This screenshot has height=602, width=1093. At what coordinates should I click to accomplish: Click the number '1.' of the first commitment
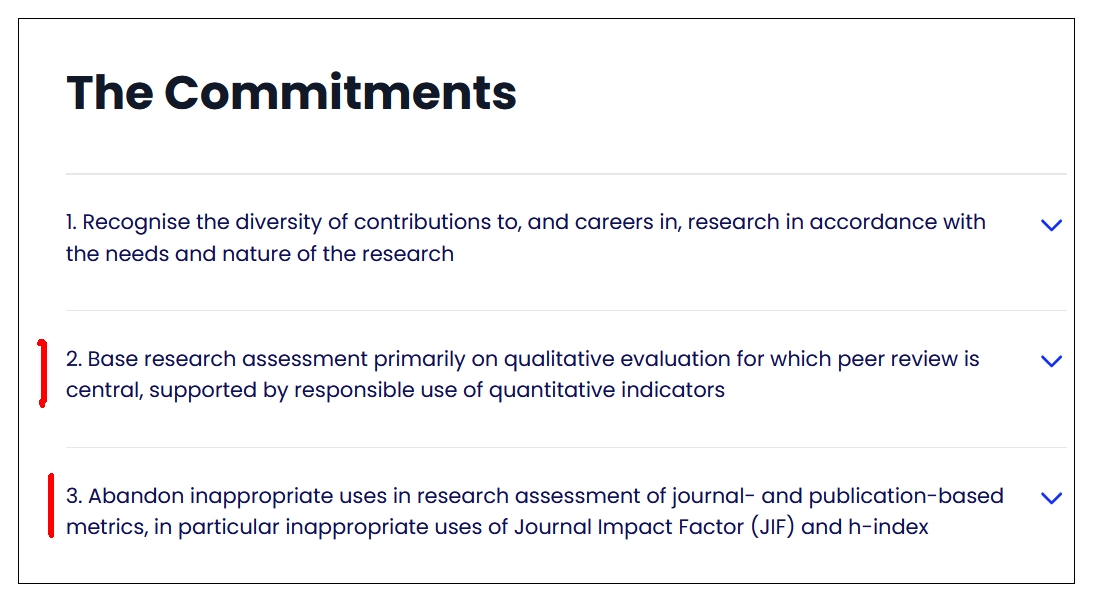(x=72, y=222)
